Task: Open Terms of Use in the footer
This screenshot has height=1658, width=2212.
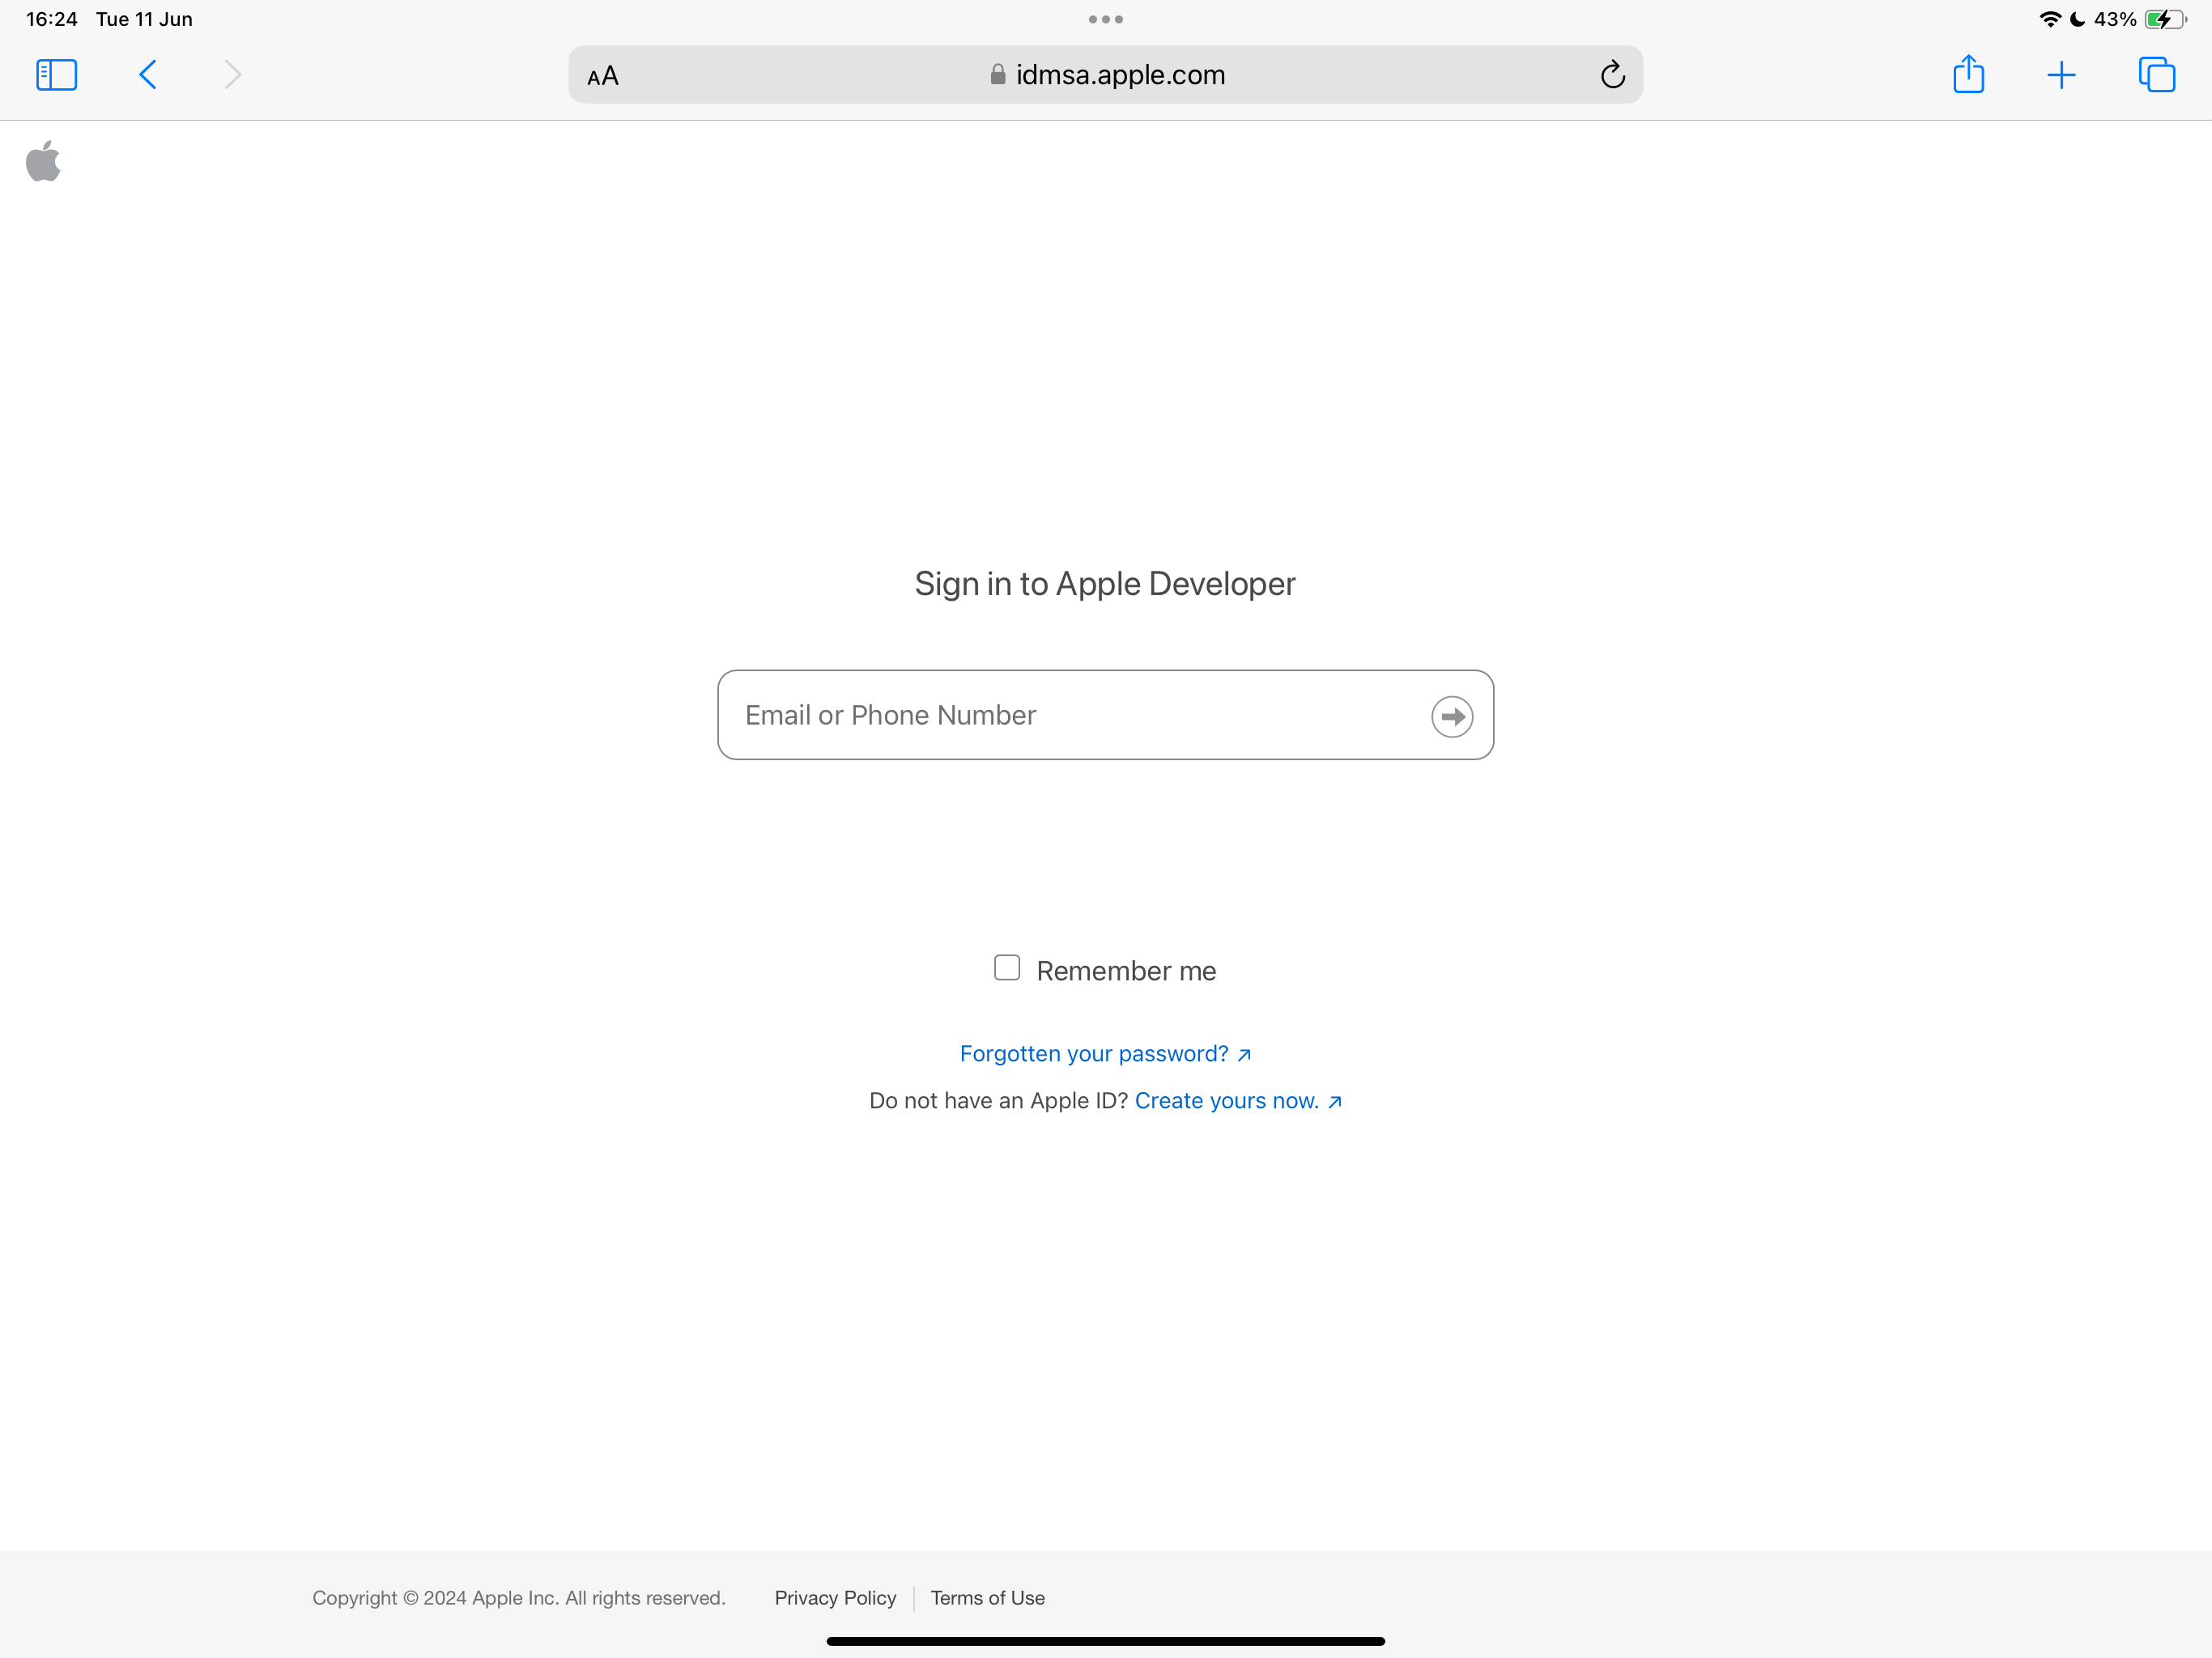Action: [x=987, y=1598]
